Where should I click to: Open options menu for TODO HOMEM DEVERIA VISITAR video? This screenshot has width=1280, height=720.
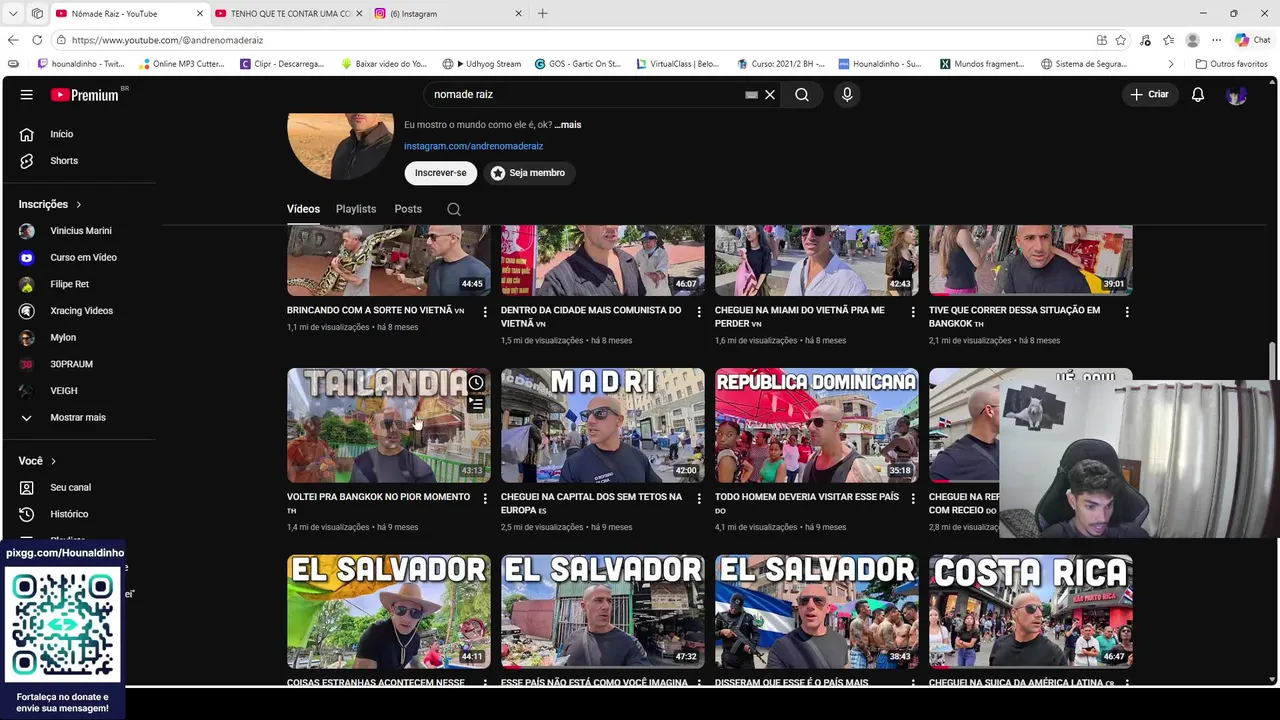pyautogui.click(x=912, y=498)
